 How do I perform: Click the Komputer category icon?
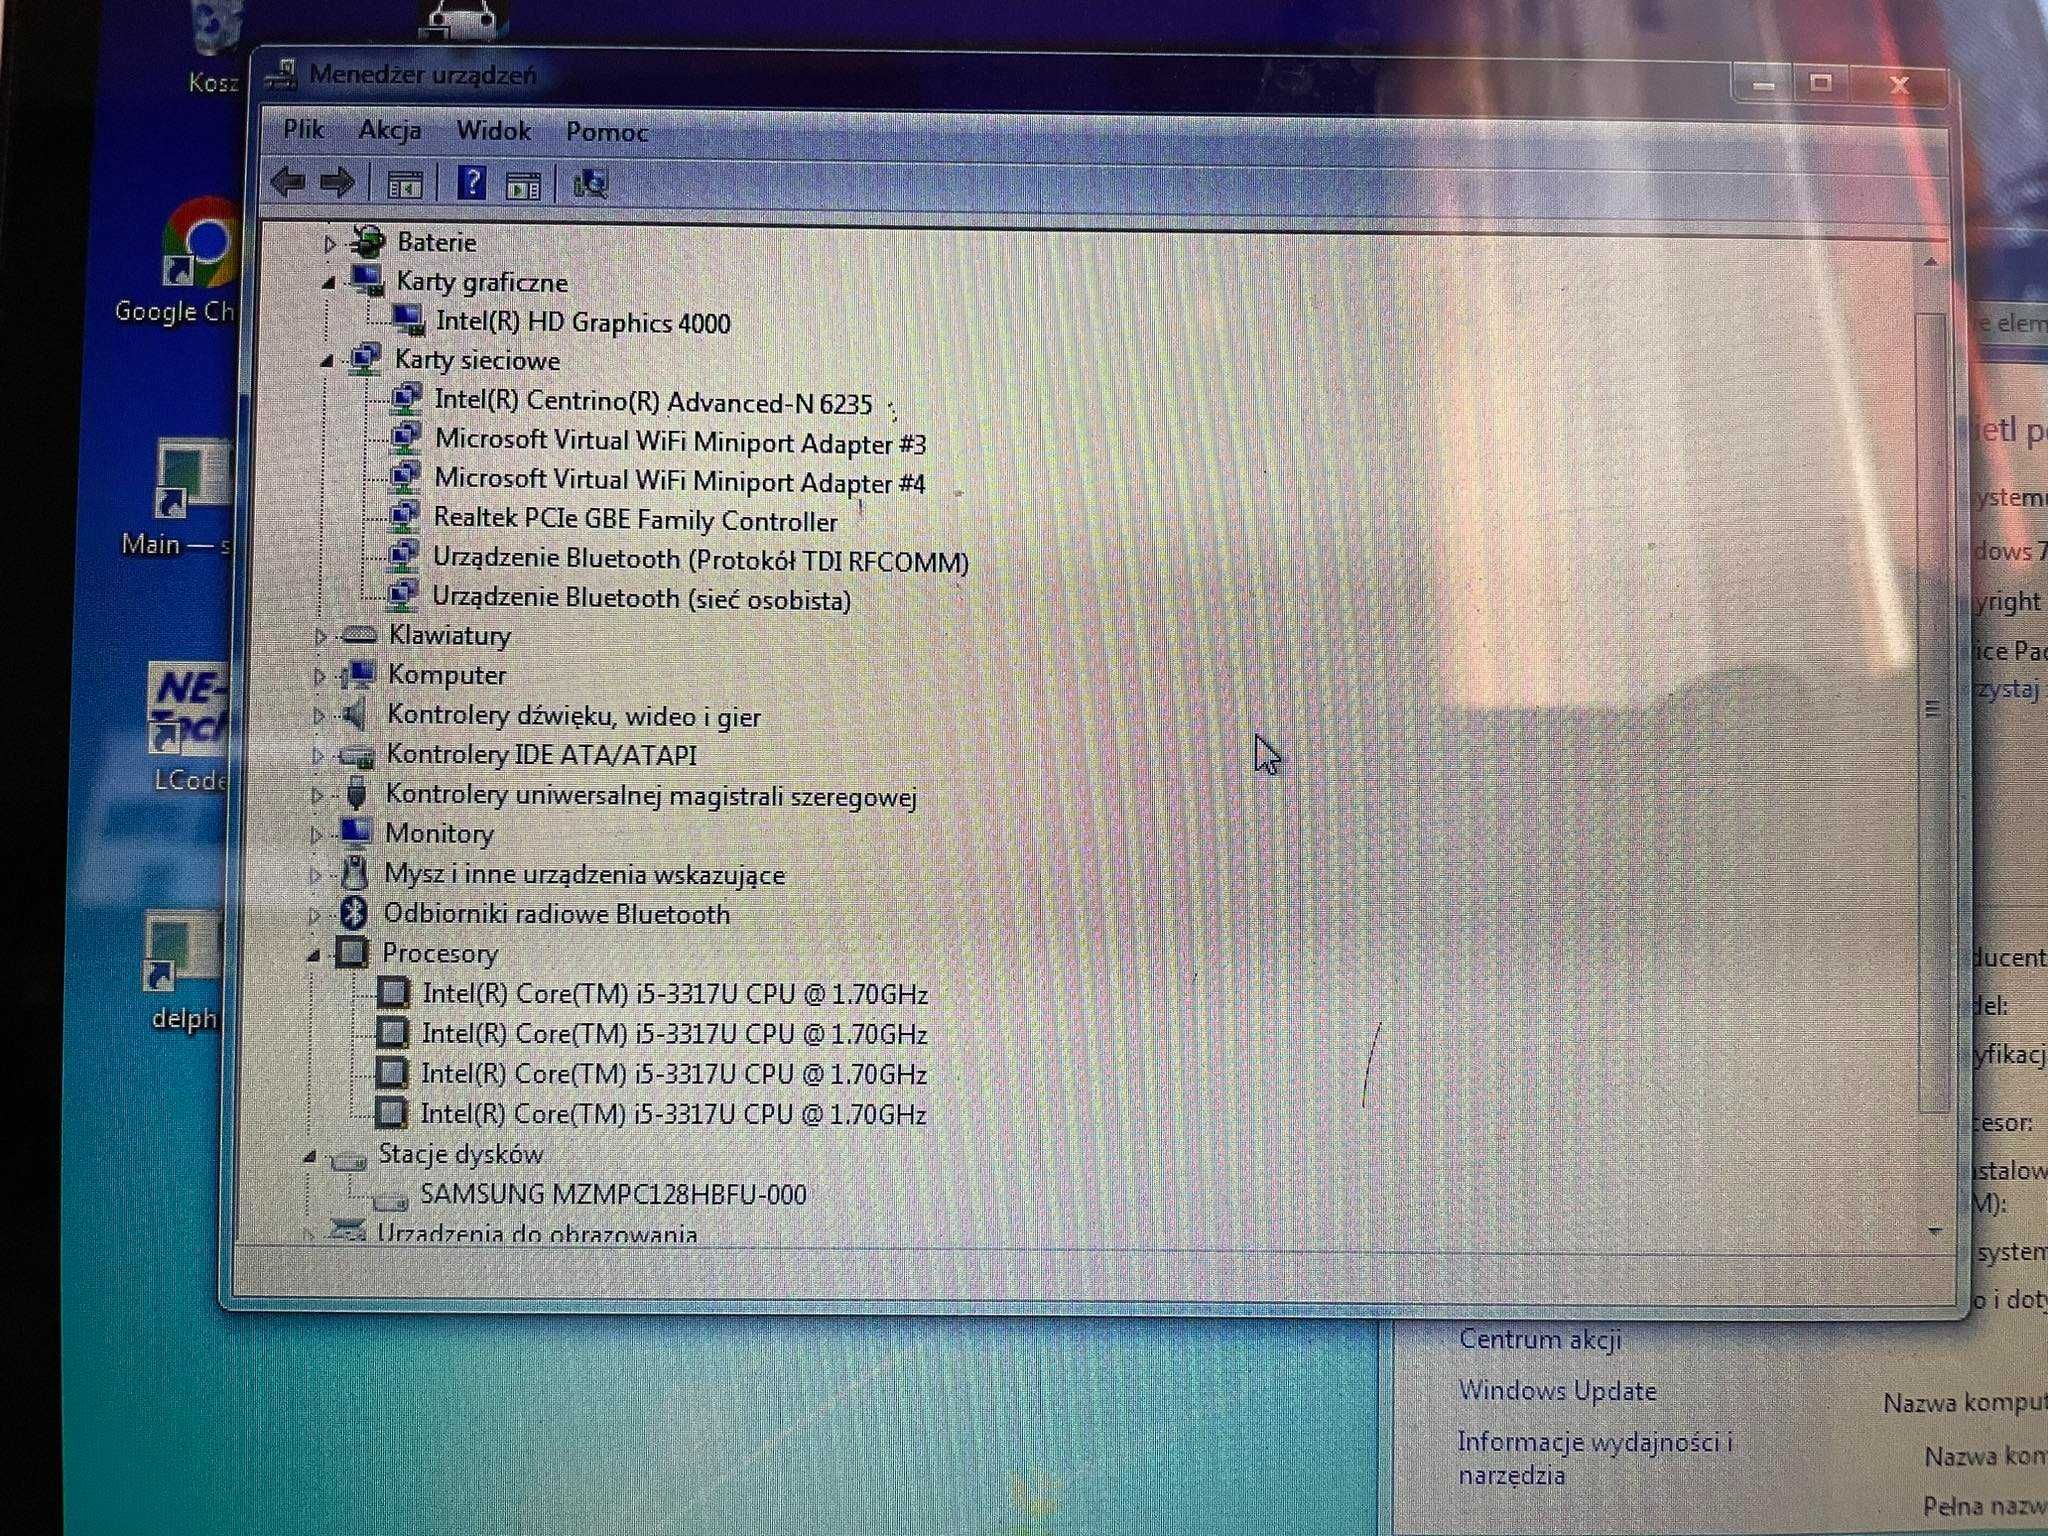pyautogui.click(x=357, y=674)
